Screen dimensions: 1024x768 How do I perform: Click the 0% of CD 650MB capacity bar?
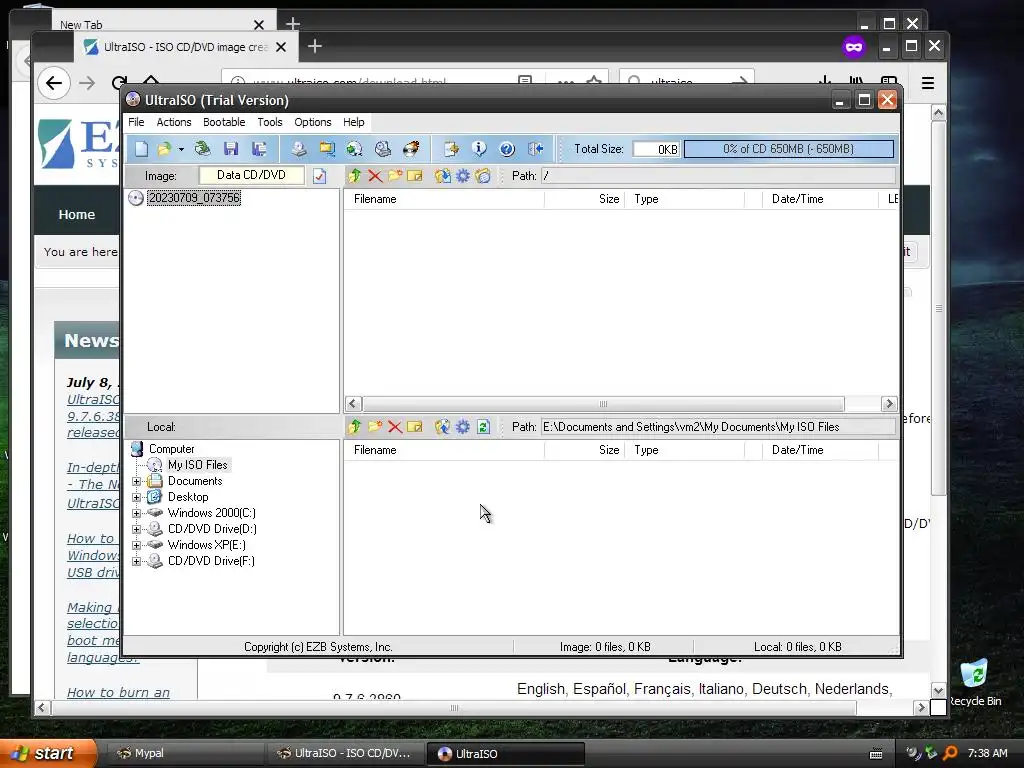pos(788,149)
